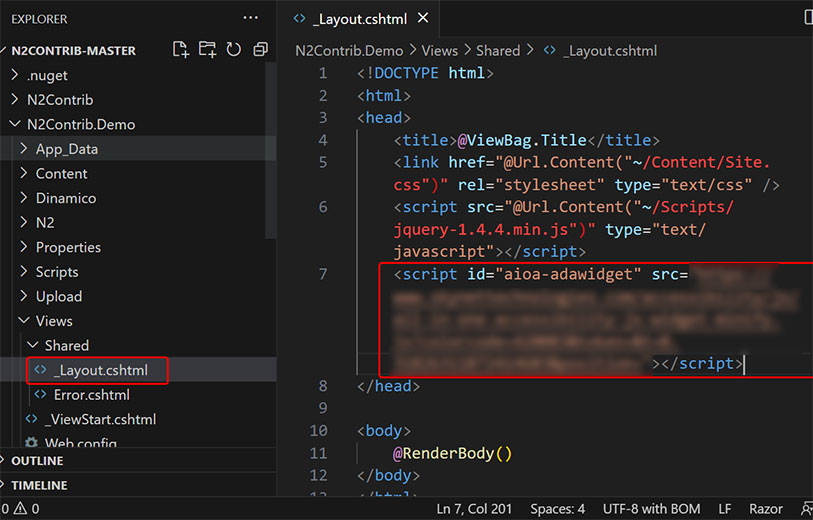The width and height of the screenshot is (813, 520).
Task: Click Ln 7, Col 201 in status bar
Action: pos(474,509)
